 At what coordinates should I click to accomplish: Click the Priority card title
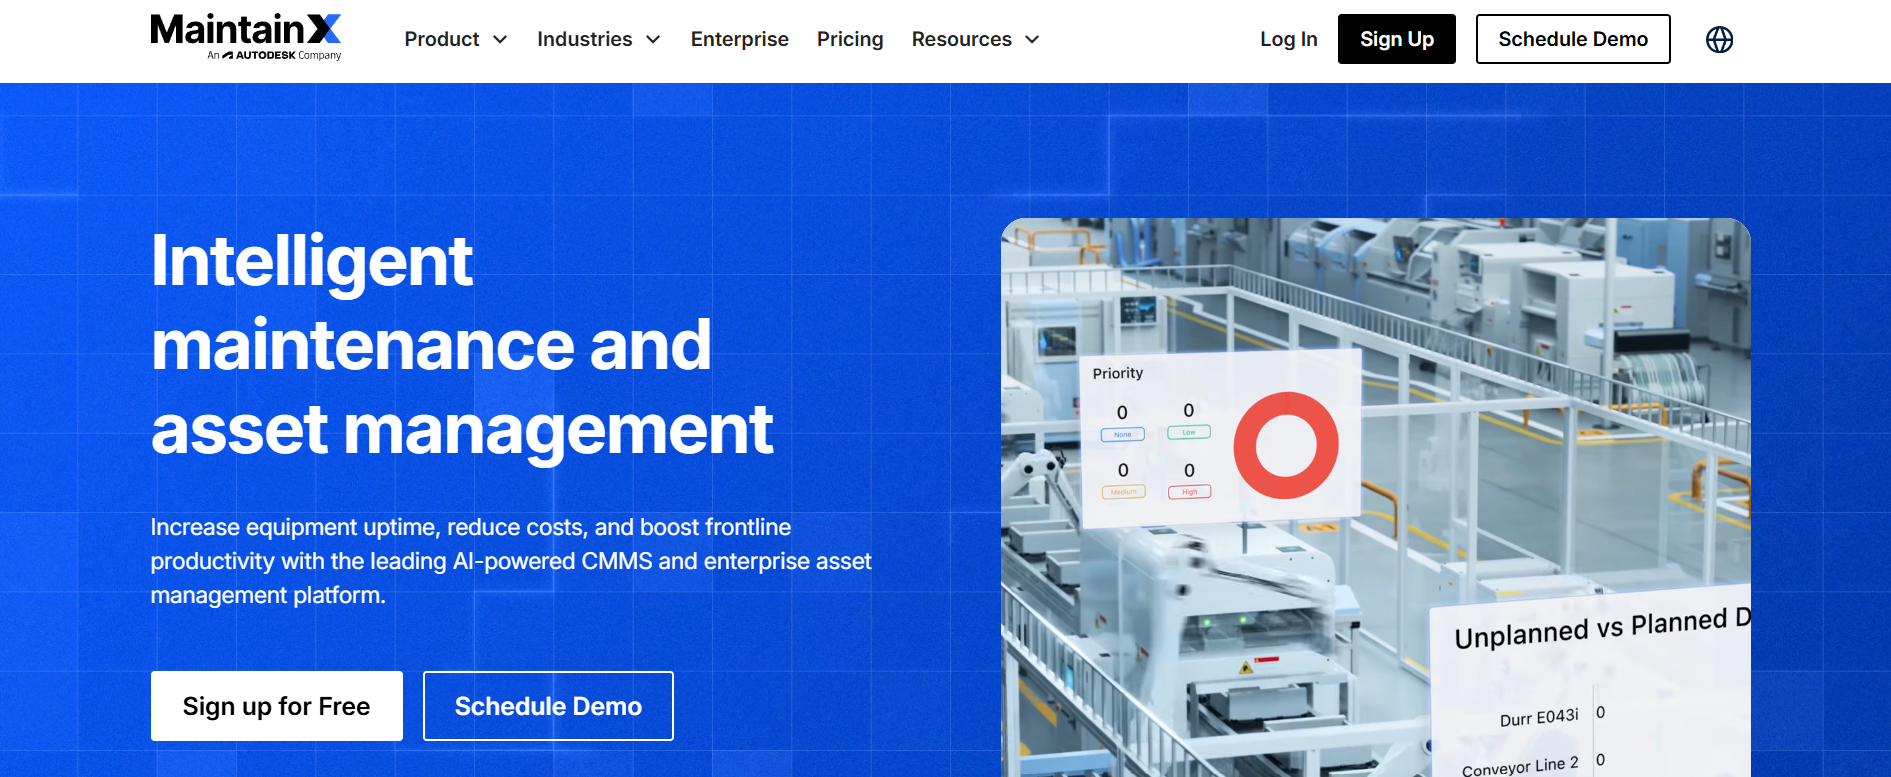click(1118, 373)
